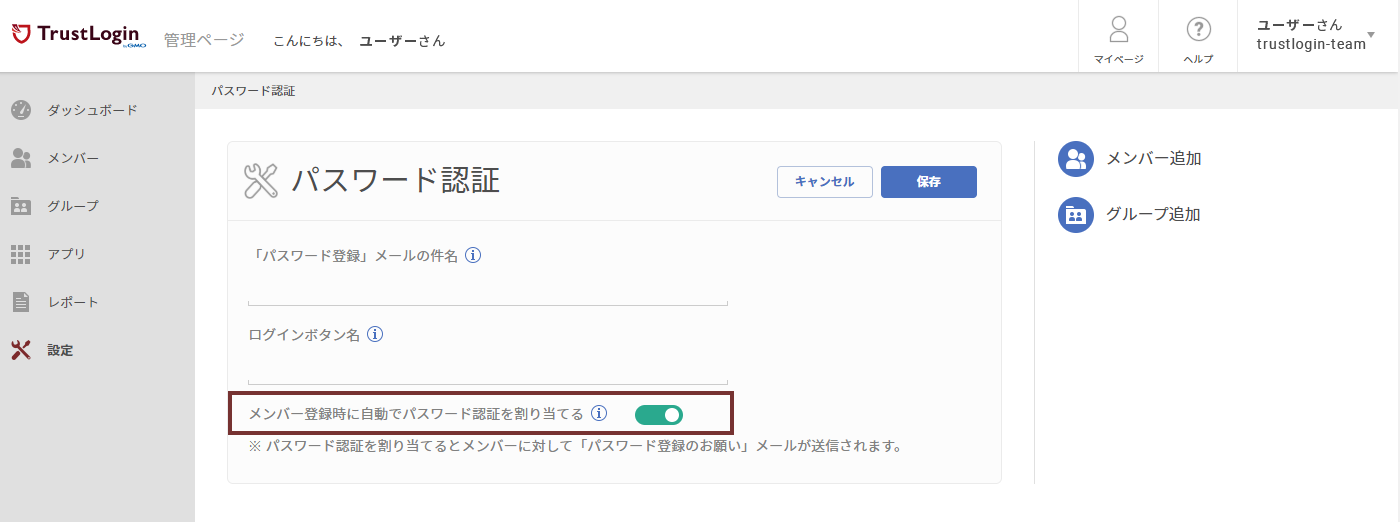This screenshot has height=522, width=1400.
Task: Go to メンバー in the sidebar
Action: pos(72,158)
